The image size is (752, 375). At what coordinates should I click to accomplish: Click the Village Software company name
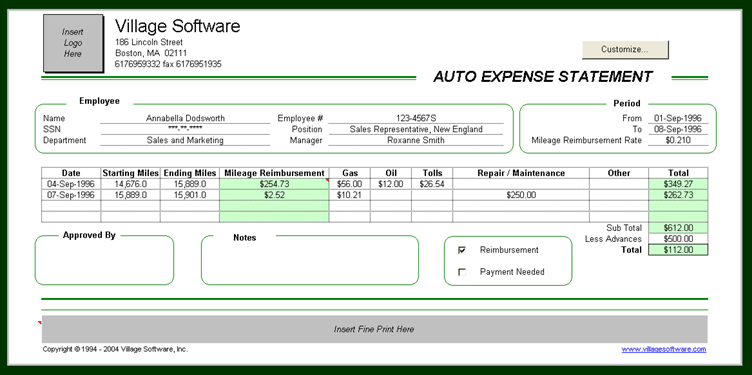[x=177, y=26]
